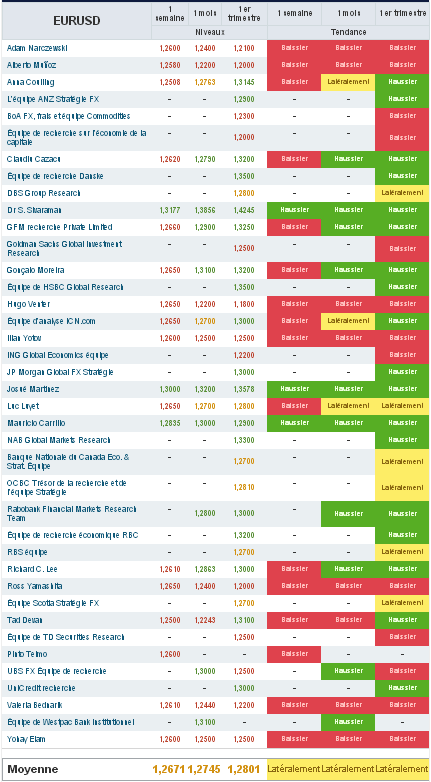Select the value 1,2243

point(205,619)
